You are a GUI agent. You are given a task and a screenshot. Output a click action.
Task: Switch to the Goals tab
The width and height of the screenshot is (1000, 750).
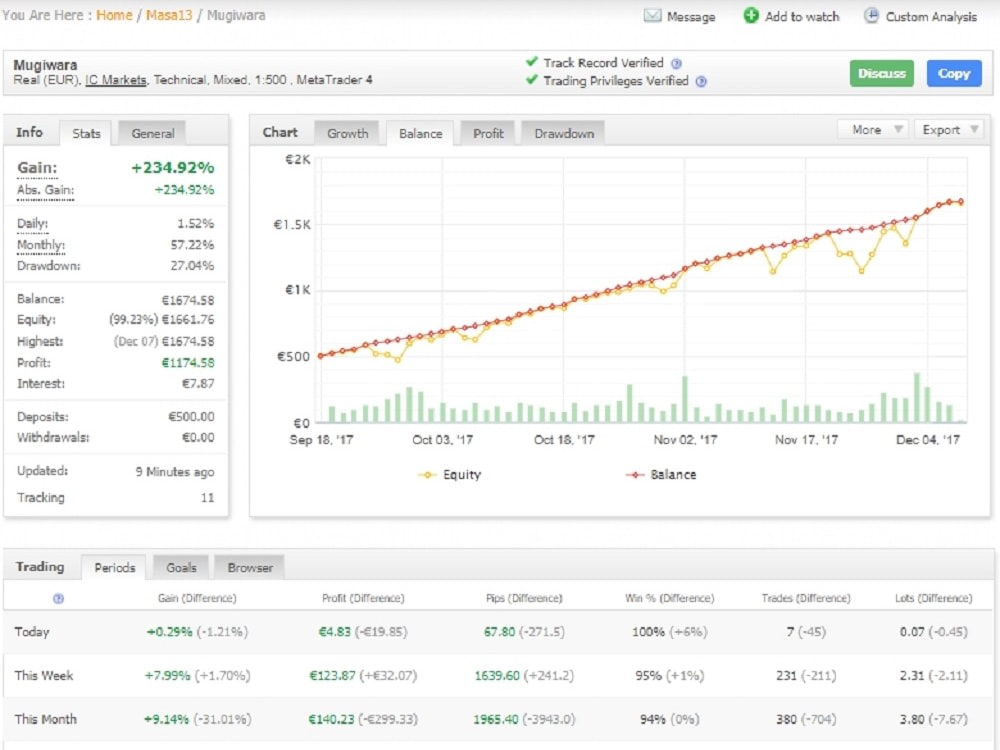coord(181,567)
